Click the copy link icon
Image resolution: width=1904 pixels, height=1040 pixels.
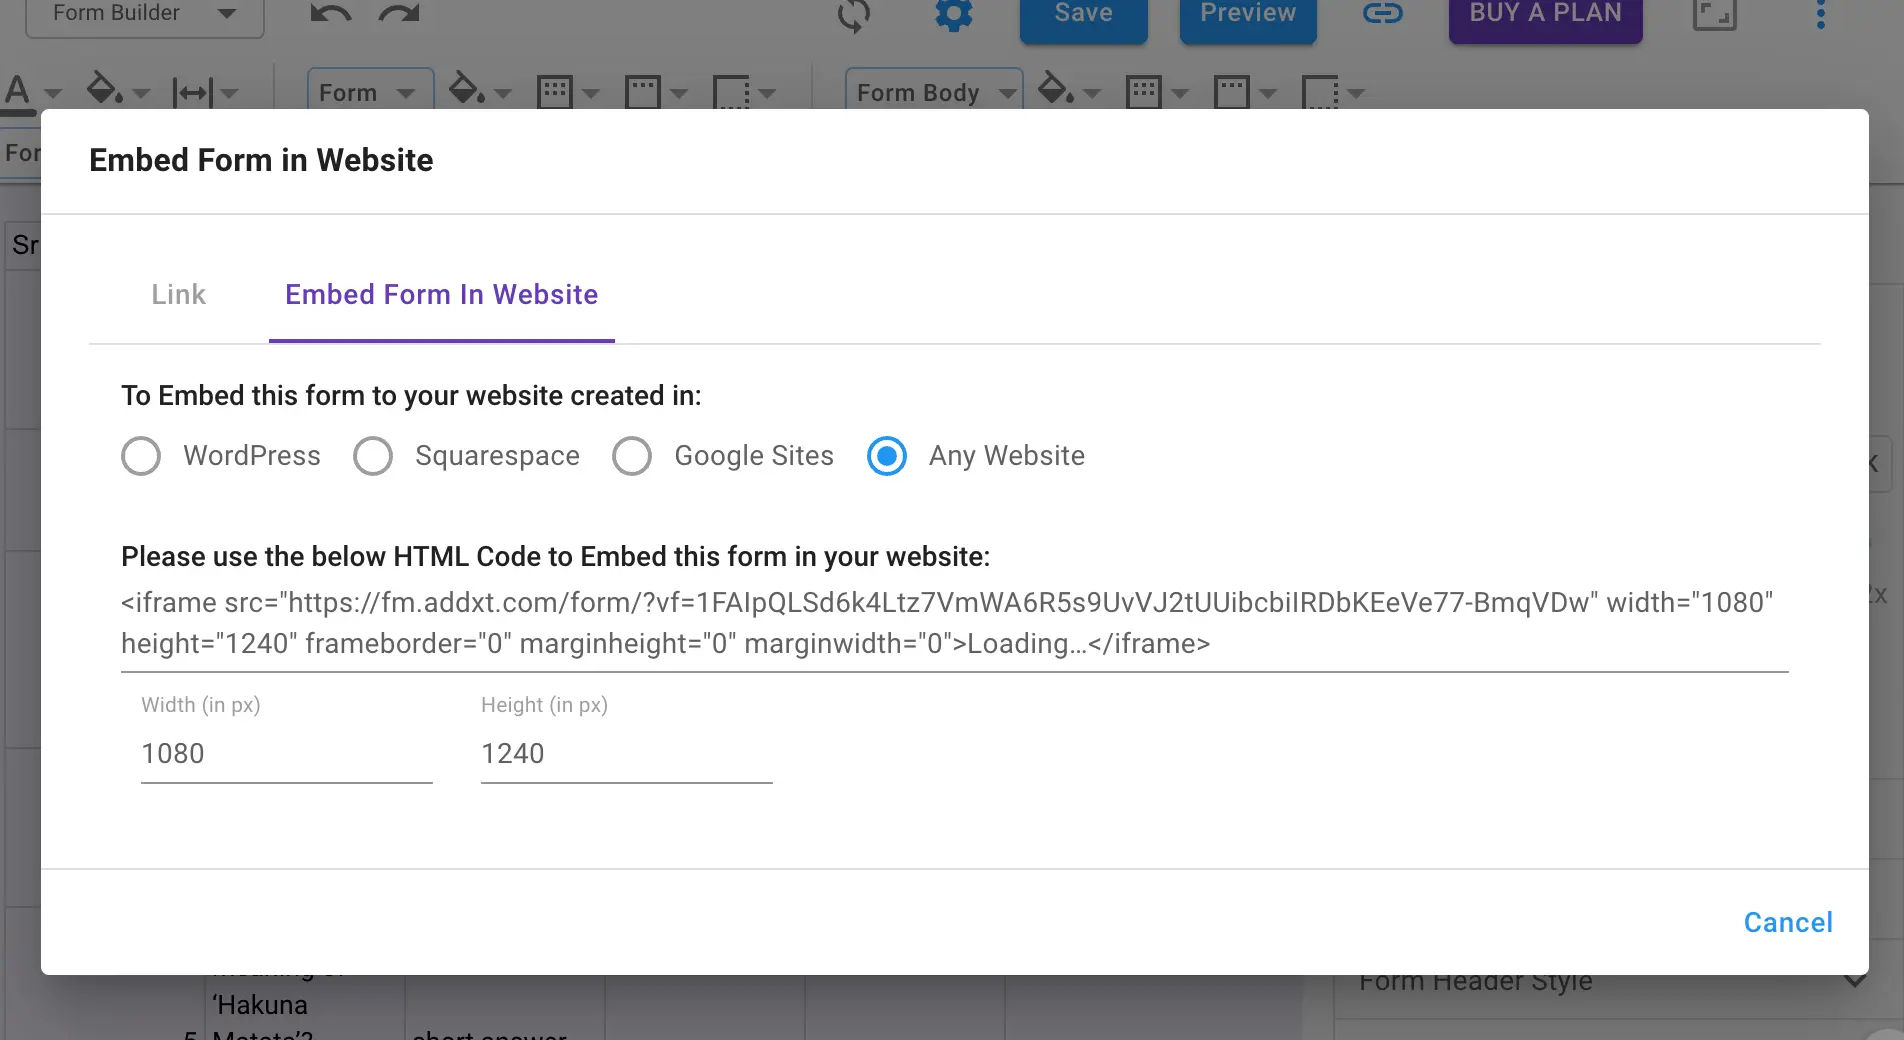(1381, 14)
